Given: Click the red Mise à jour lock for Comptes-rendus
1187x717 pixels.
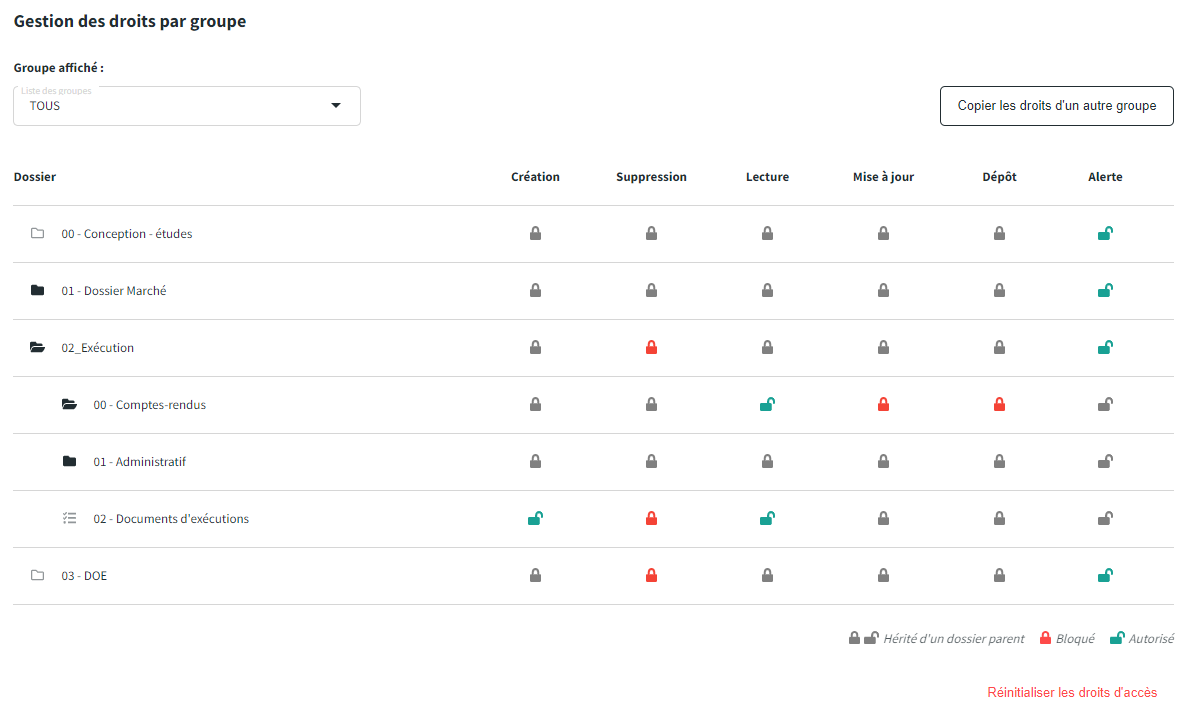Looking at the screenshot, I should [x=883, y=405].
